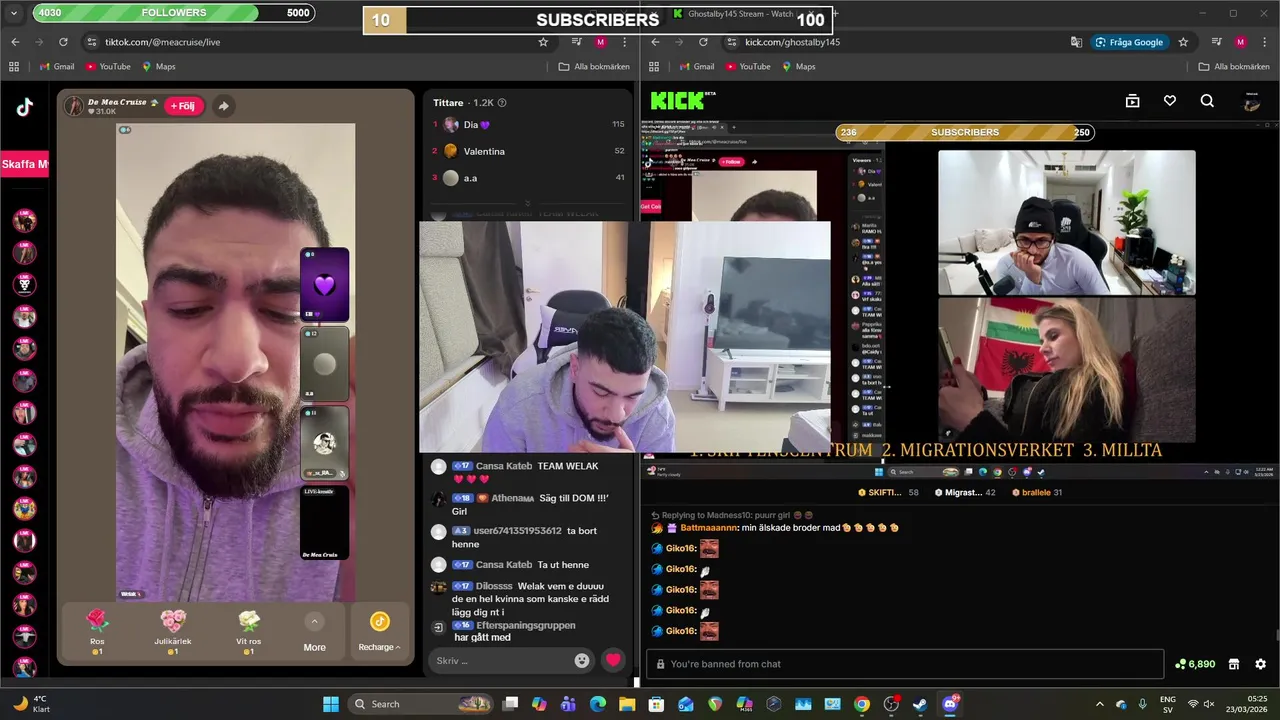
Task: Open emoji picker in TikTok chat
Action: click(x=582, y=660)
